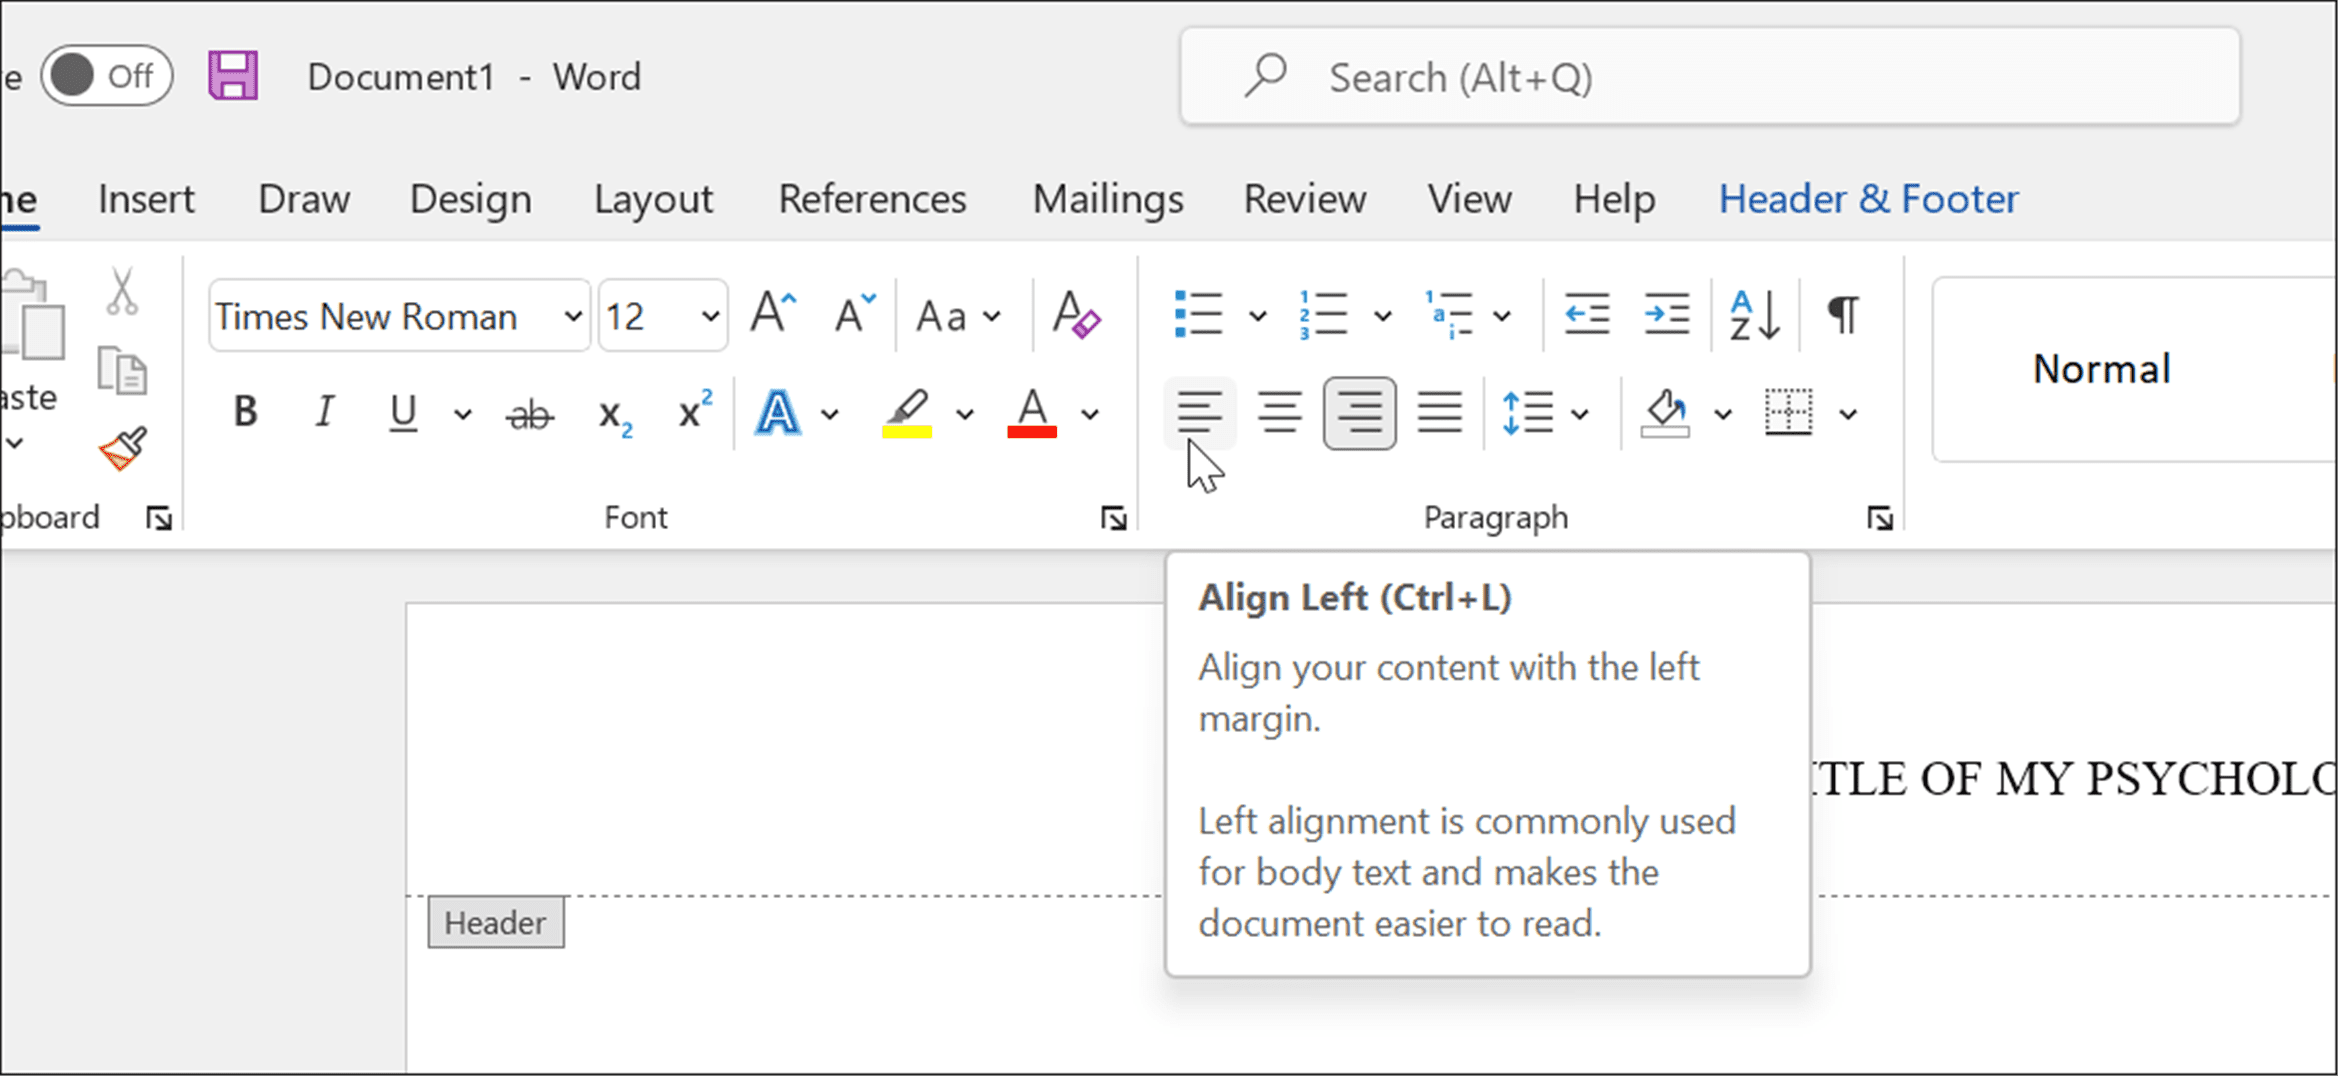This screenshot has height=1076, width=2338.
Task: Select the Superscript icon
Action: tap(692, 412)
